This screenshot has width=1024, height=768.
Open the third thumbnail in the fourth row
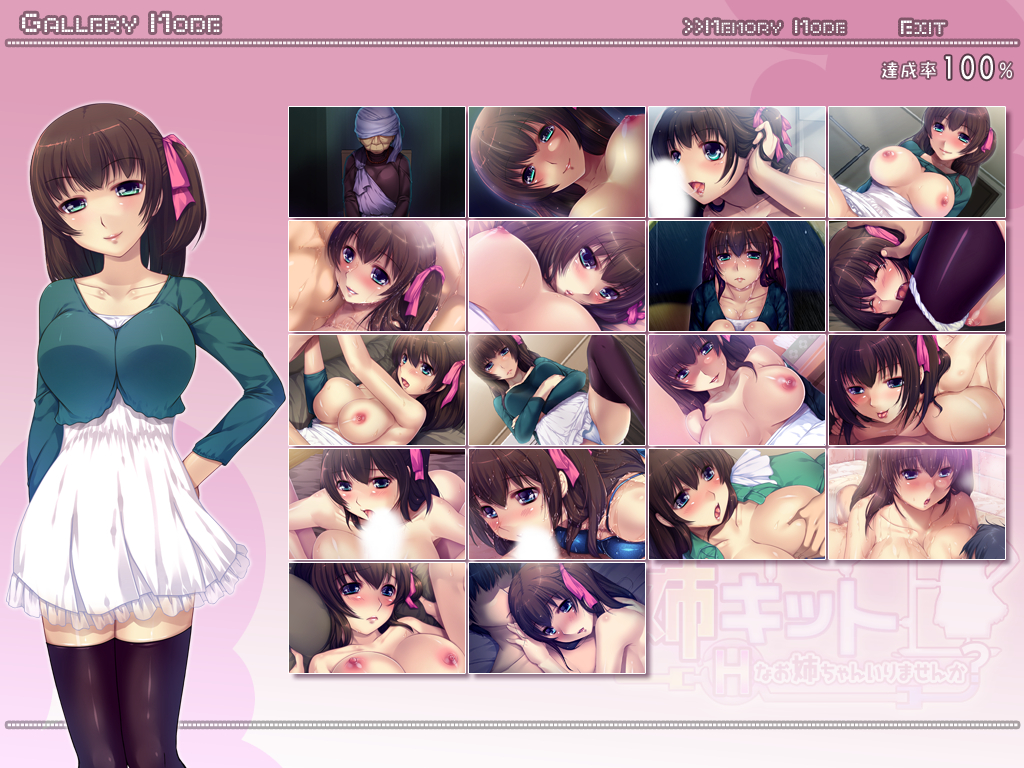[x=737, y=504]
